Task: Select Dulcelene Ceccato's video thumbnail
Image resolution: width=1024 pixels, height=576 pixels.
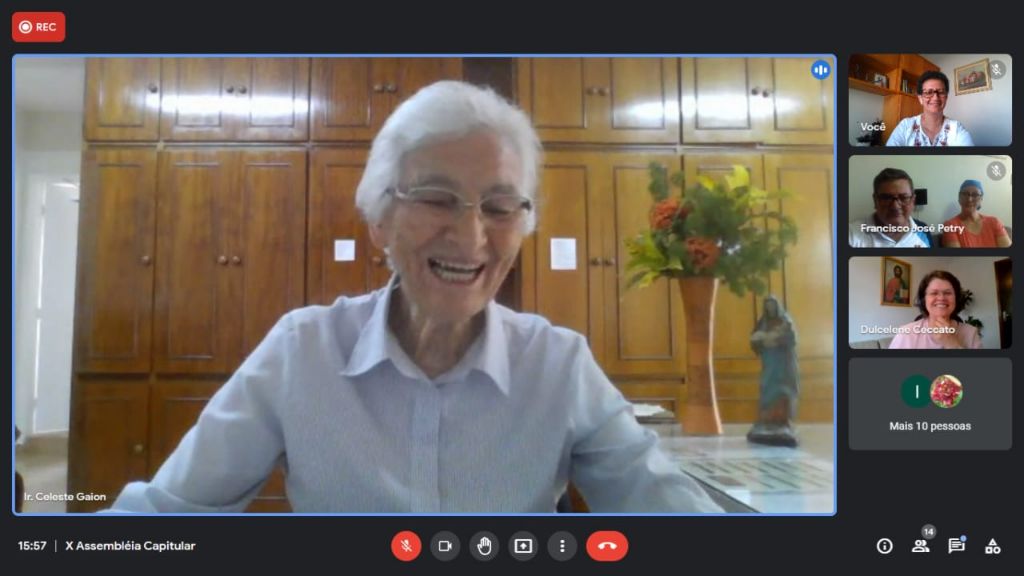Action: pyautogui.click(x=930, y=302)
